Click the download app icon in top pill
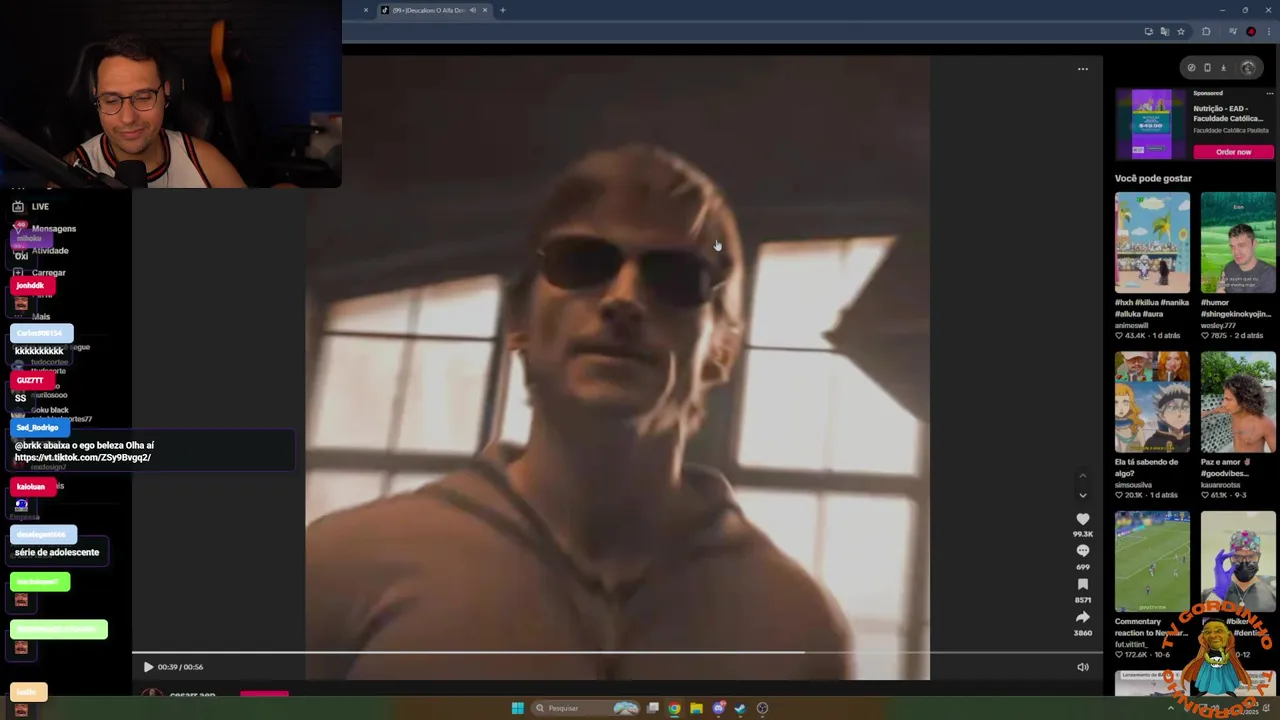 [1223, 68]
